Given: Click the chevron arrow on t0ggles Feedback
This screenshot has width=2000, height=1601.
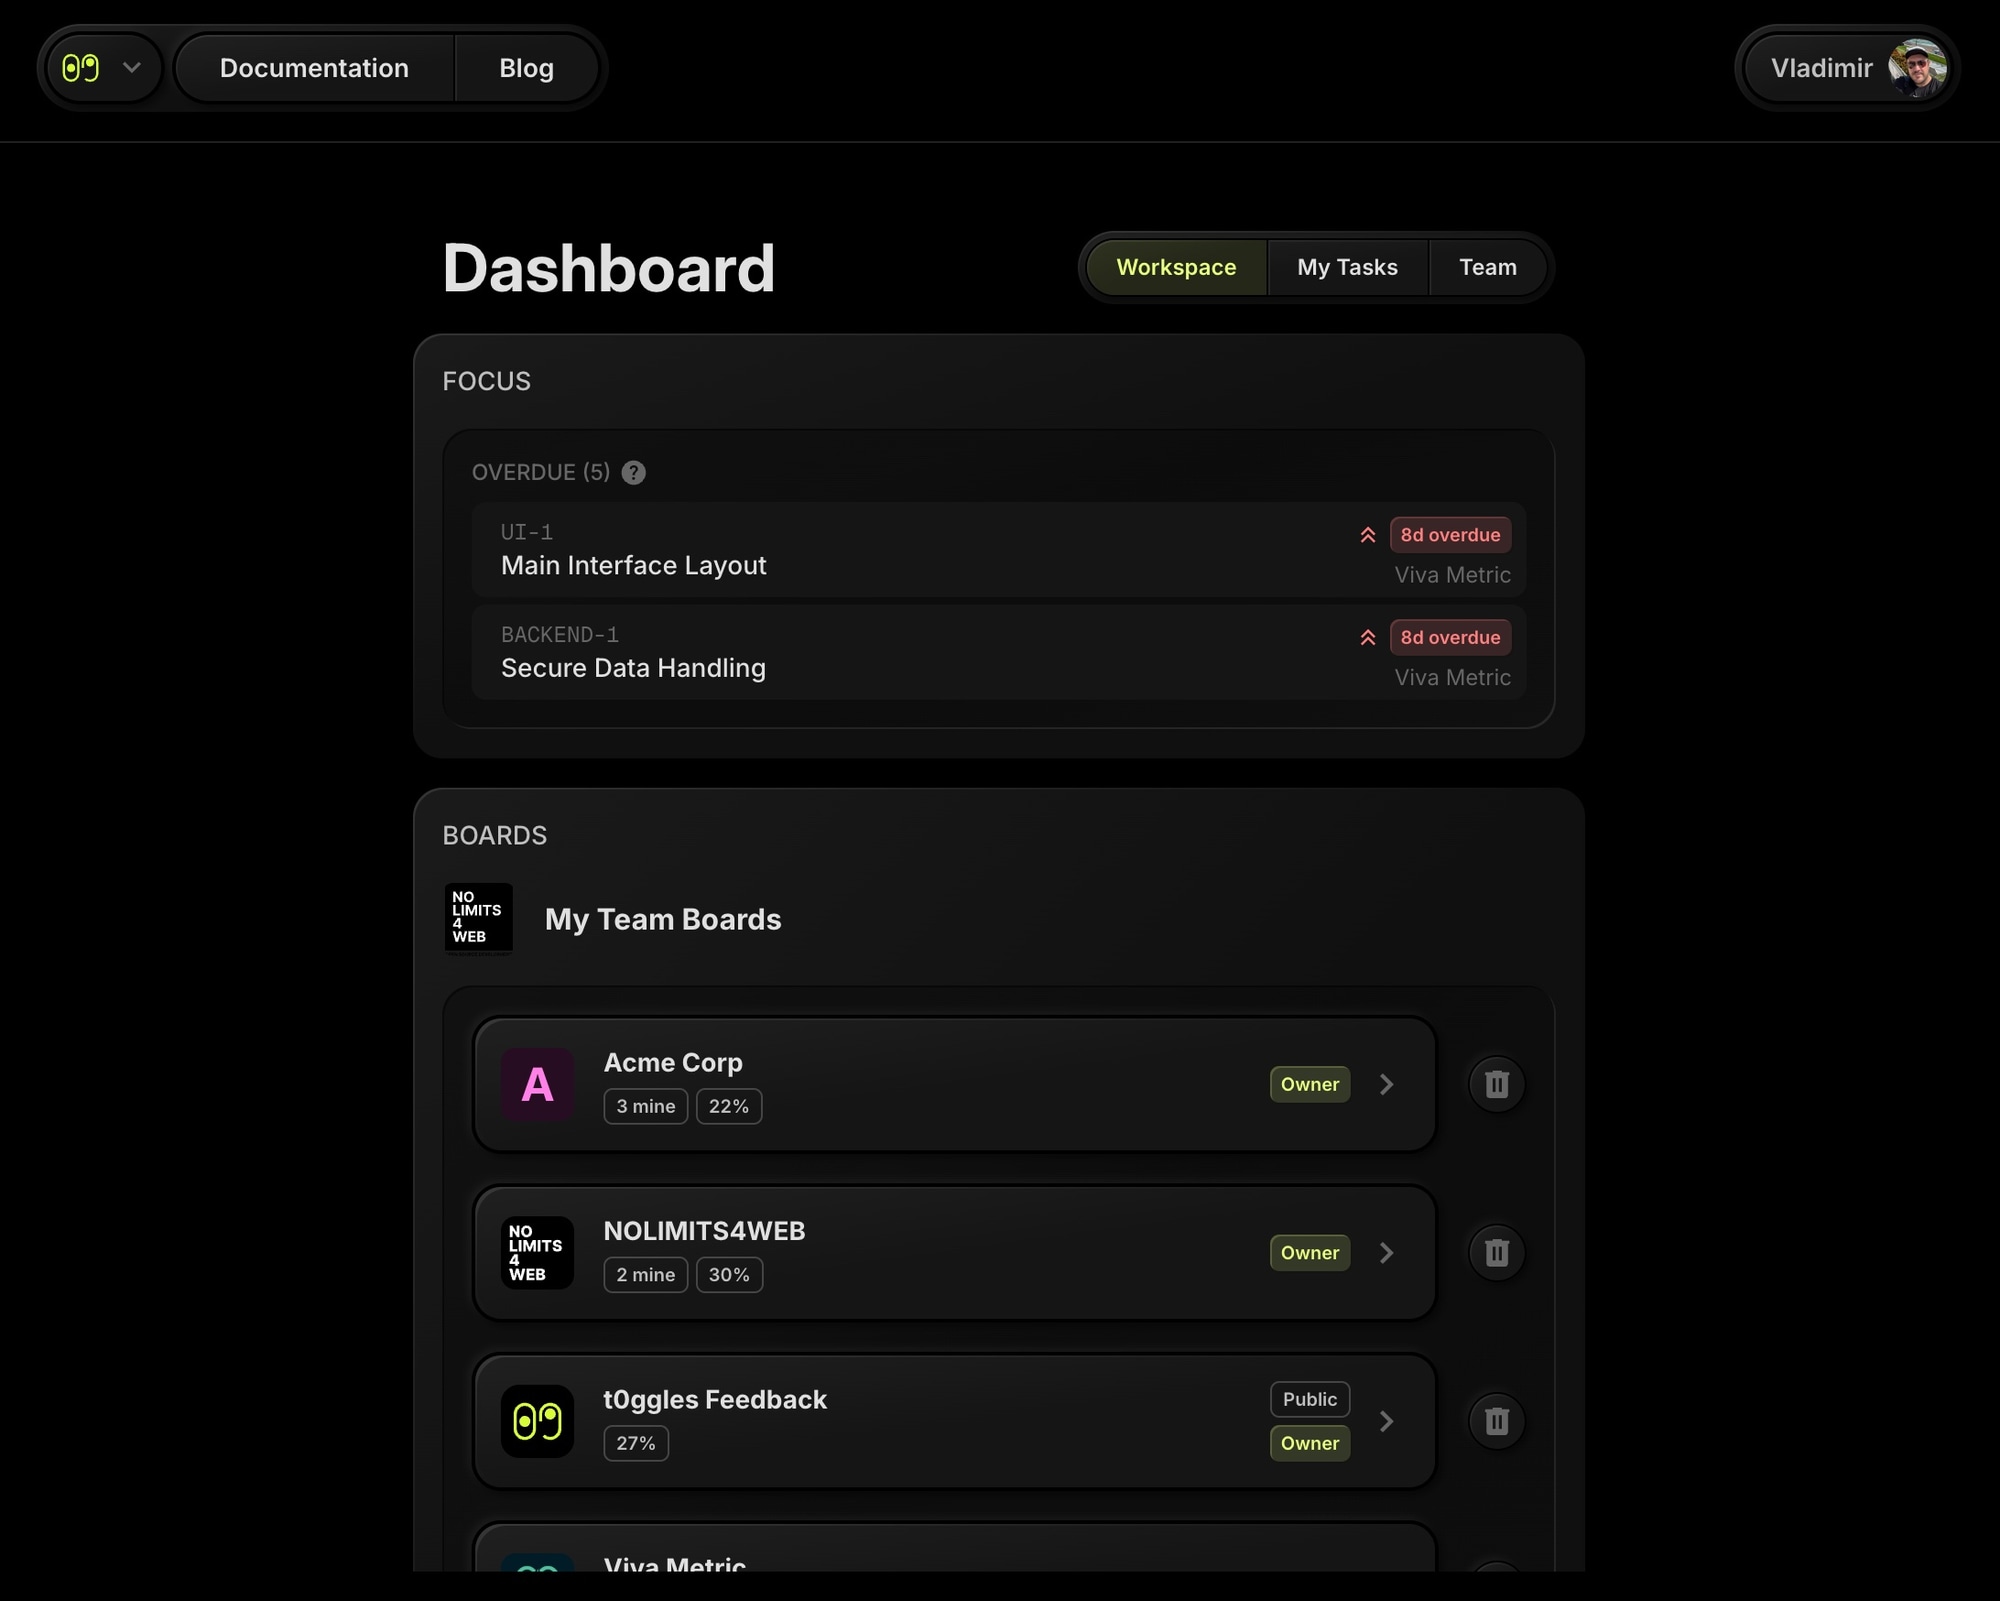Looking at the screenshot, I should click(x=1386, y=1421).
